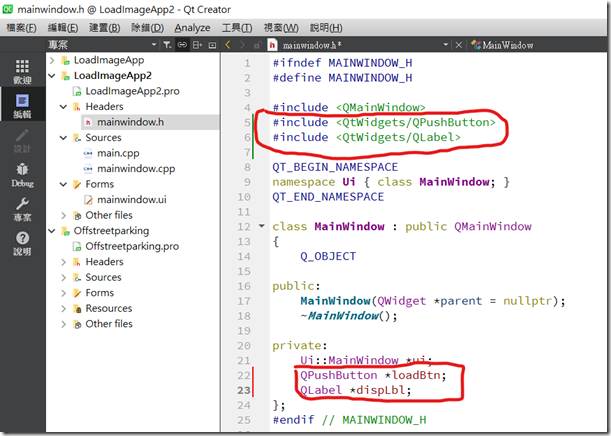Open the 工具(T) menu
Image resolution: width=611 pixels, height=436 pixels.
236,28
